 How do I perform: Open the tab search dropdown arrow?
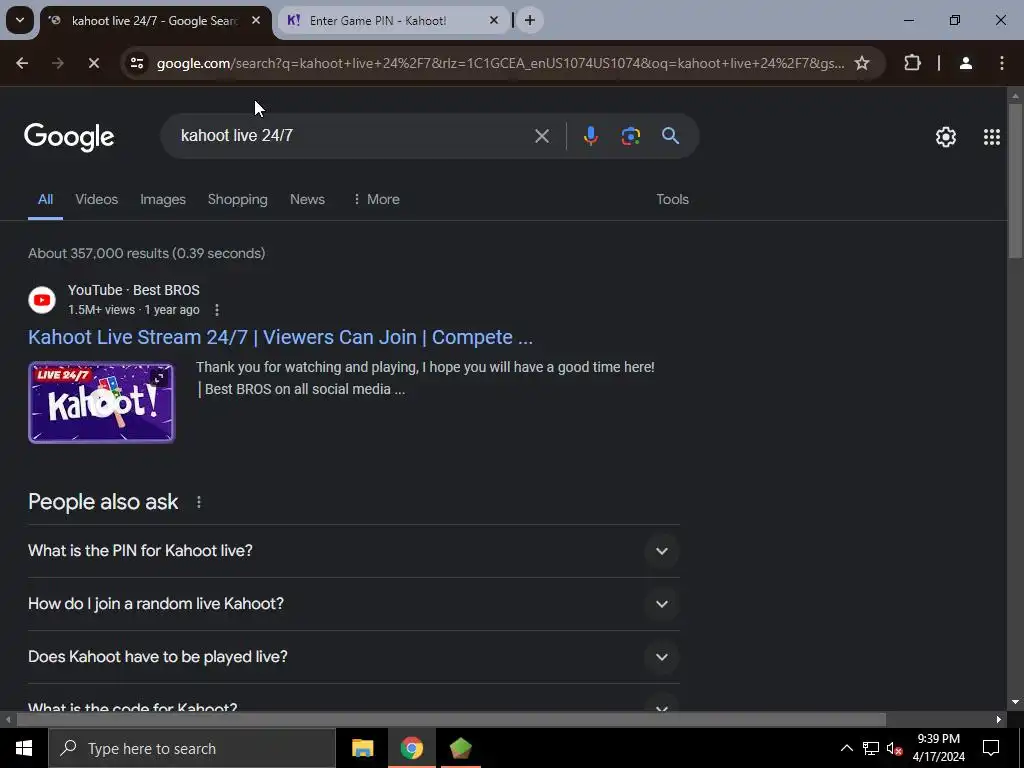click(x=20, y=20)
